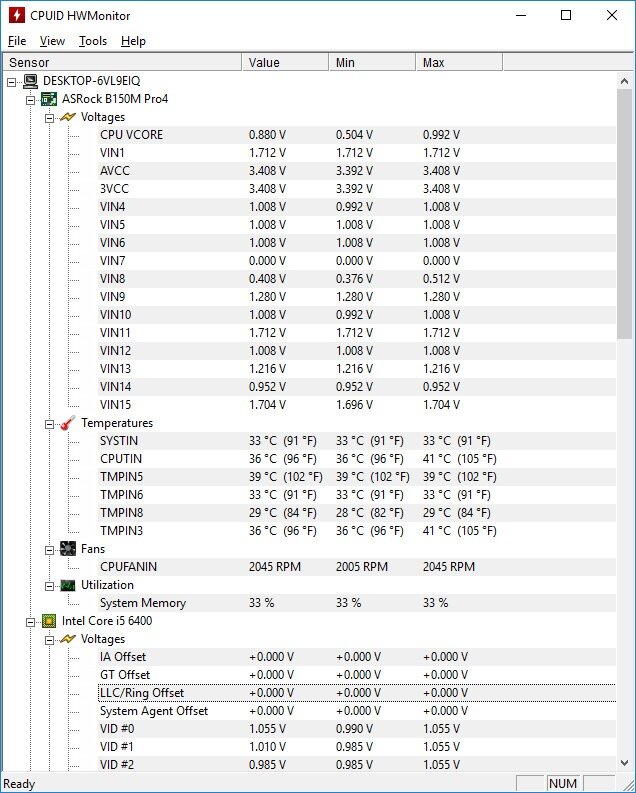This screenshot has height=793, width=636.
Task: Collapse the Fans group
Action: click(50, 550)
